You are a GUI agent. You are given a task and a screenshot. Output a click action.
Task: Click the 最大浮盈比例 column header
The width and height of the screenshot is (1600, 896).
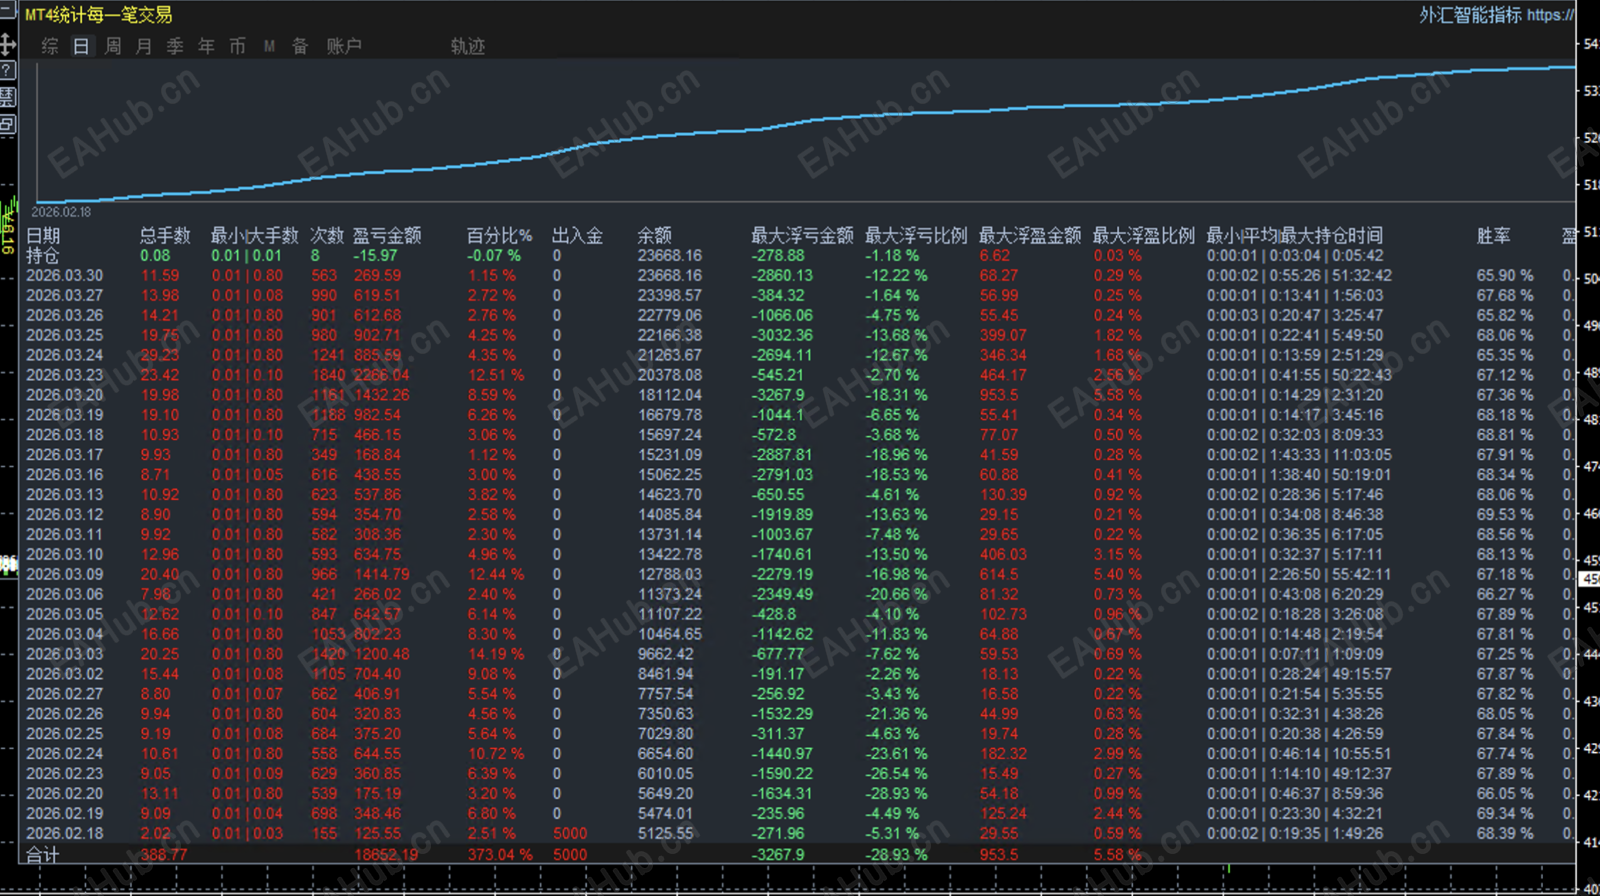coord(1144,236)
